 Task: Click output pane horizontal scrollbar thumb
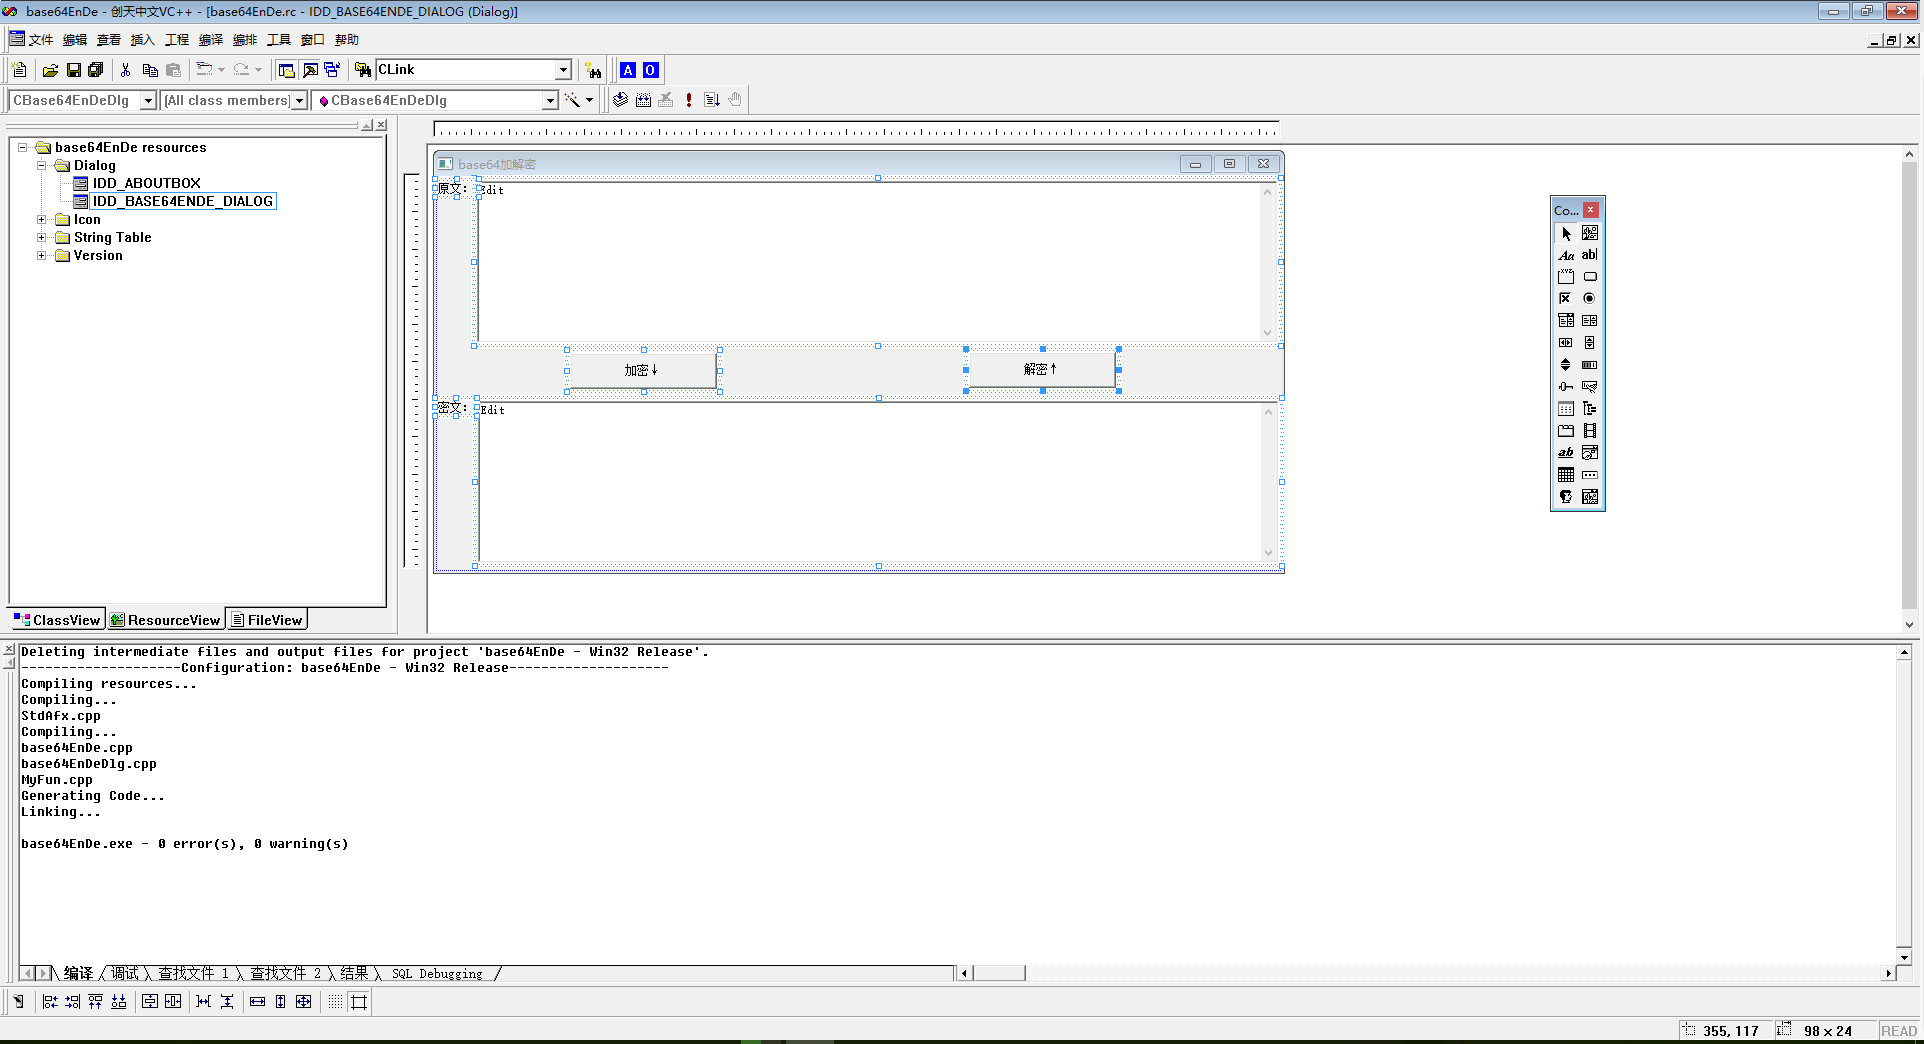click(x=1000, y=973)
